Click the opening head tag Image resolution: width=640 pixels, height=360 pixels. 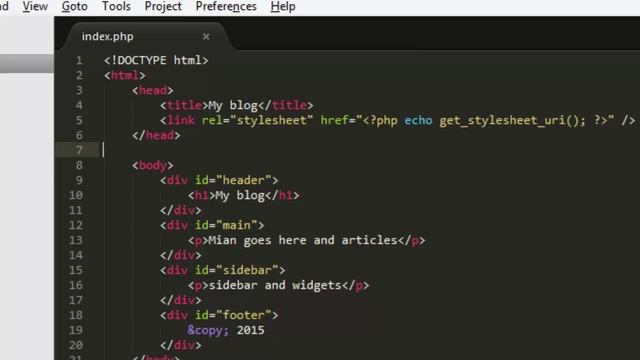(x=153, y=91)
